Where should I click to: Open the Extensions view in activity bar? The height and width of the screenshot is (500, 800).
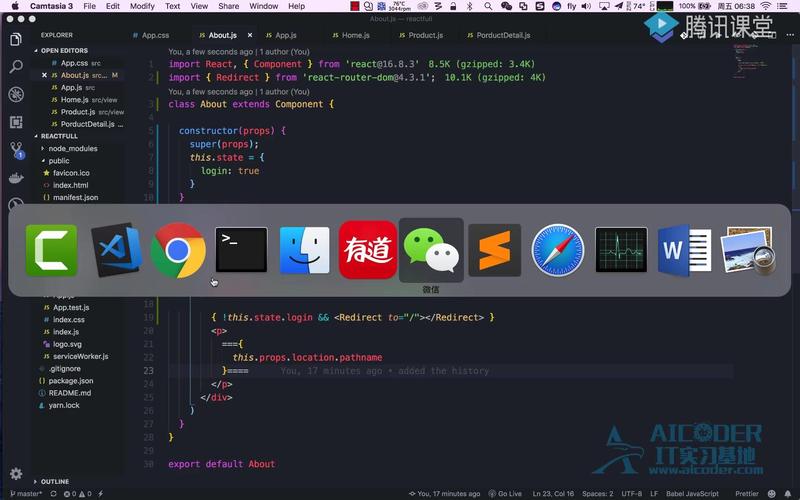point(16,122)
